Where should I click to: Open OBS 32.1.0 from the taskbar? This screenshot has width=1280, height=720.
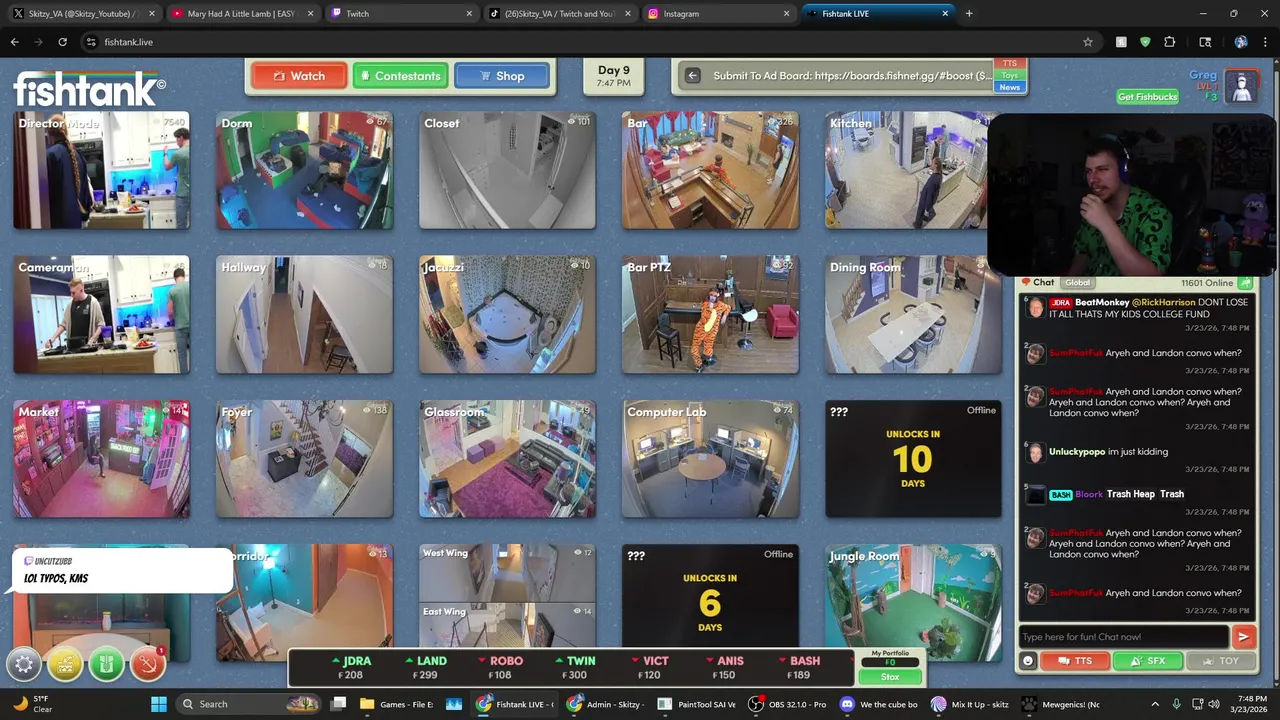click(x=790, y=704)
